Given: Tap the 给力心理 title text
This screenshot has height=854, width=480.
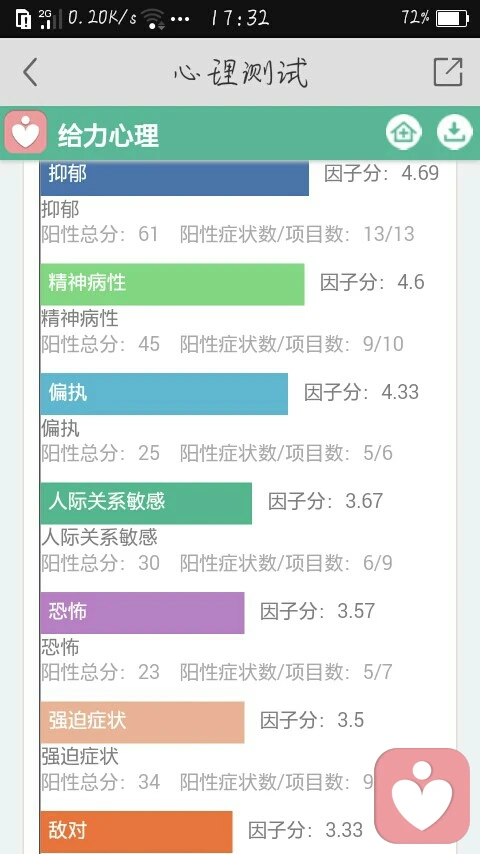Looking at the screenshot, I should coord(108,135).
